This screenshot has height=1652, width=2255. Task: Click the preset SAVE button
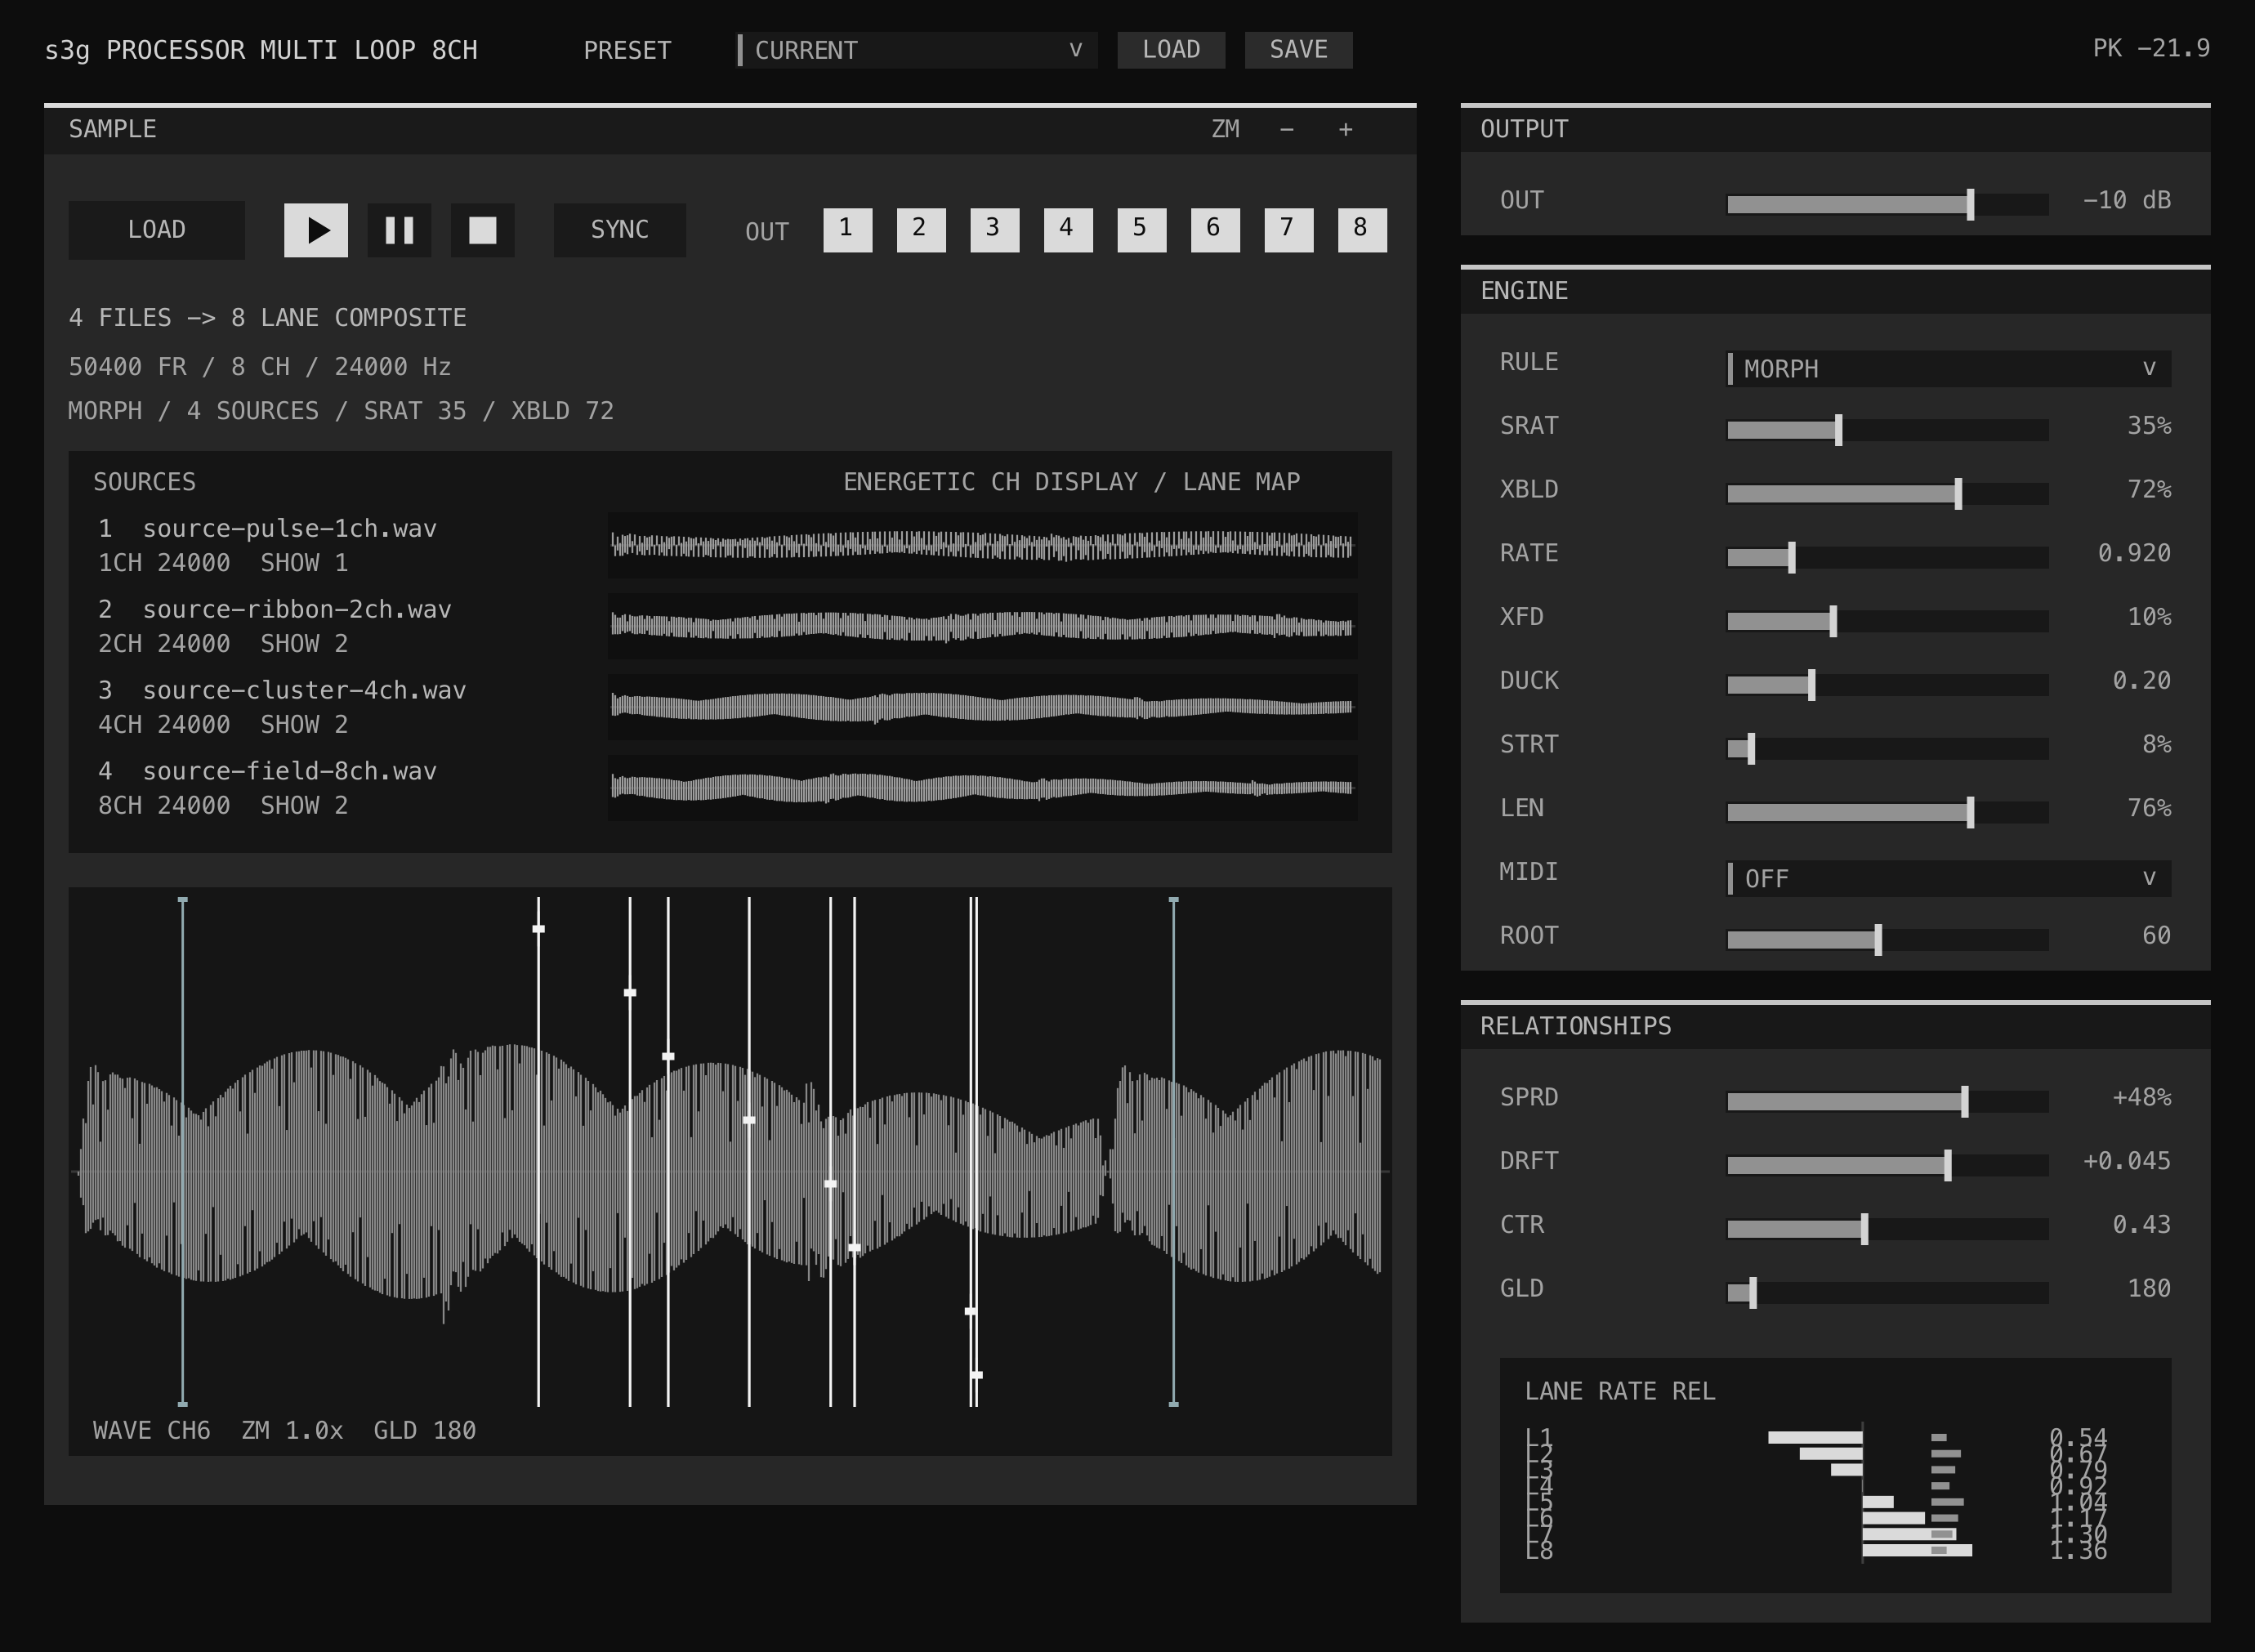pyautogui.click(x=1298, y=50)
